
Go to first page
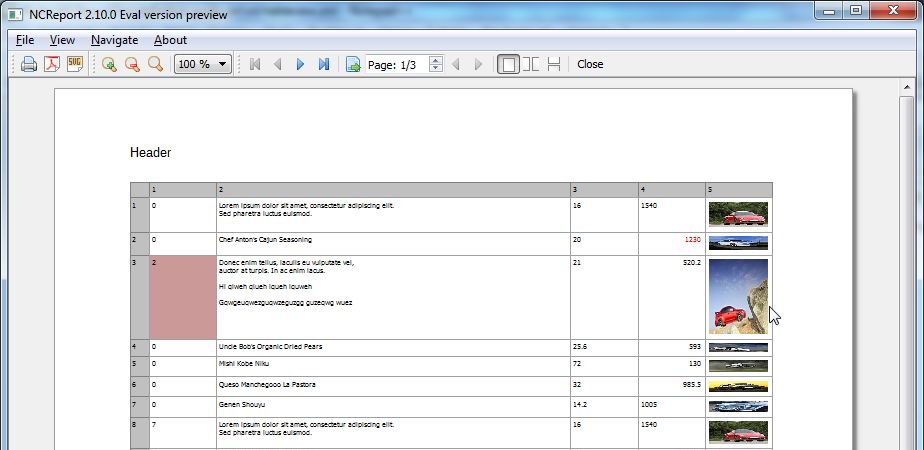pos(255,64)
